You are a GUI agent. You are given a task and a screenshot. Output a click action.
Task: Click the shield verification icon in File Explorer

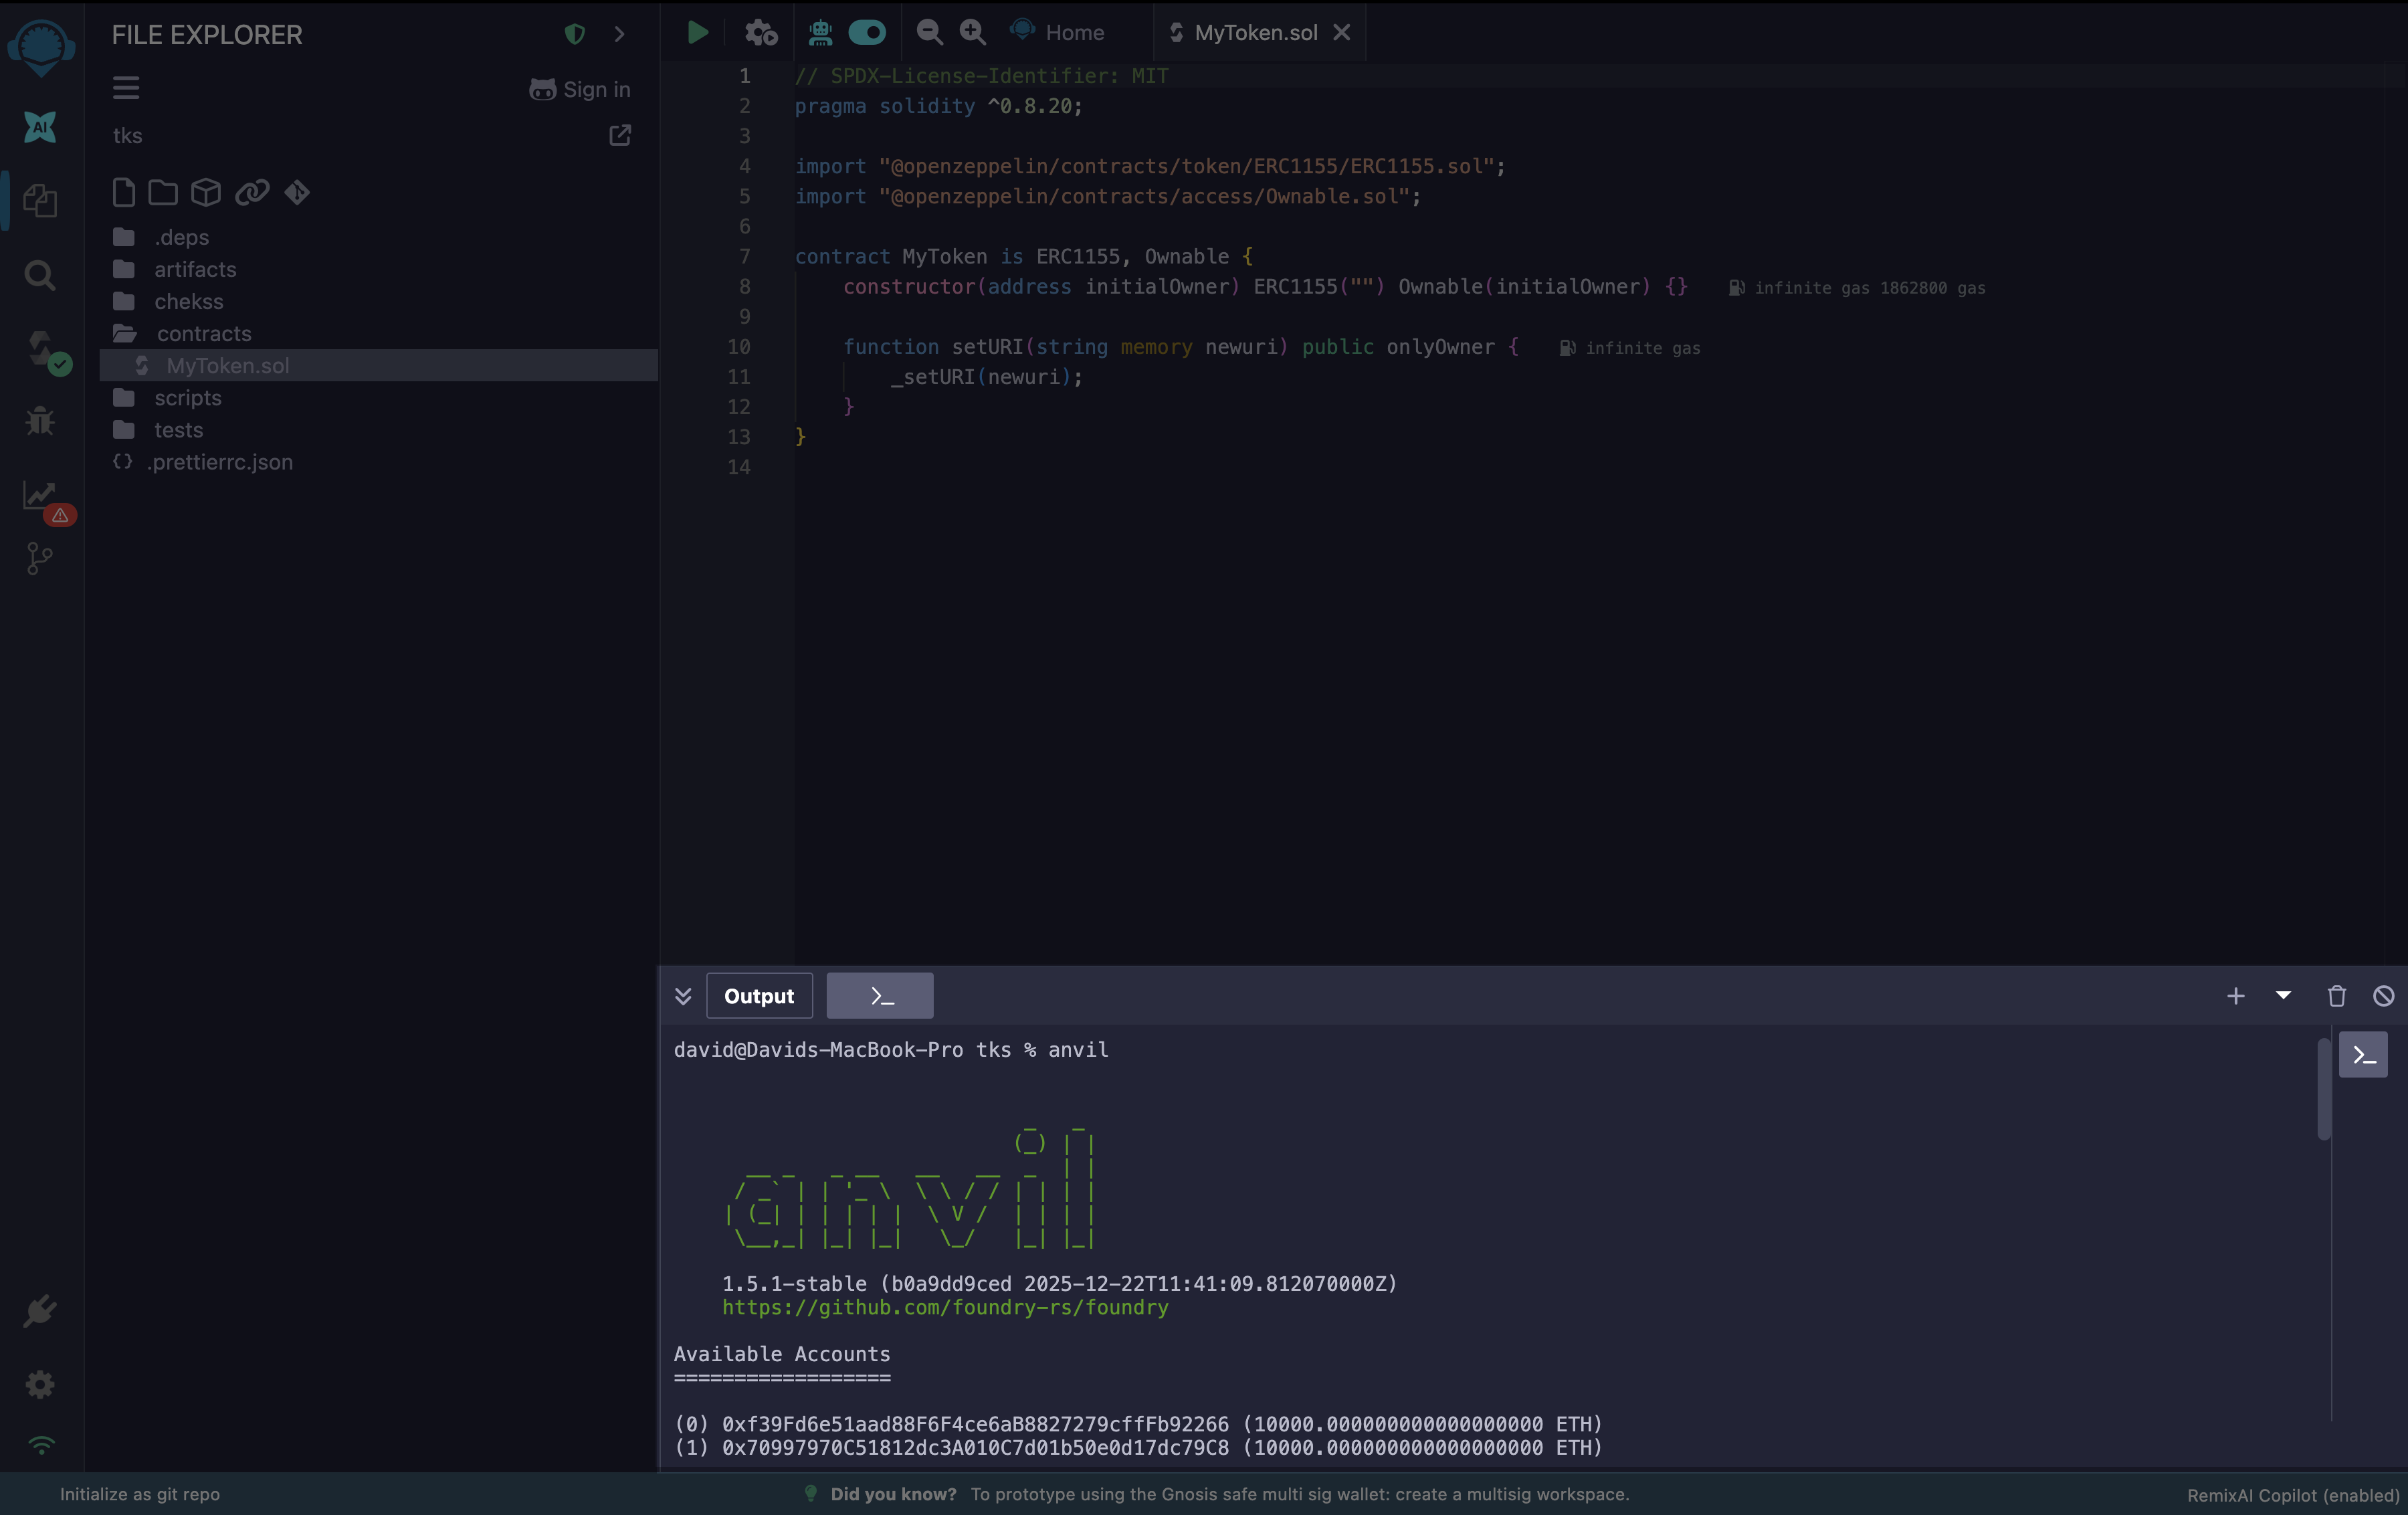574,34
